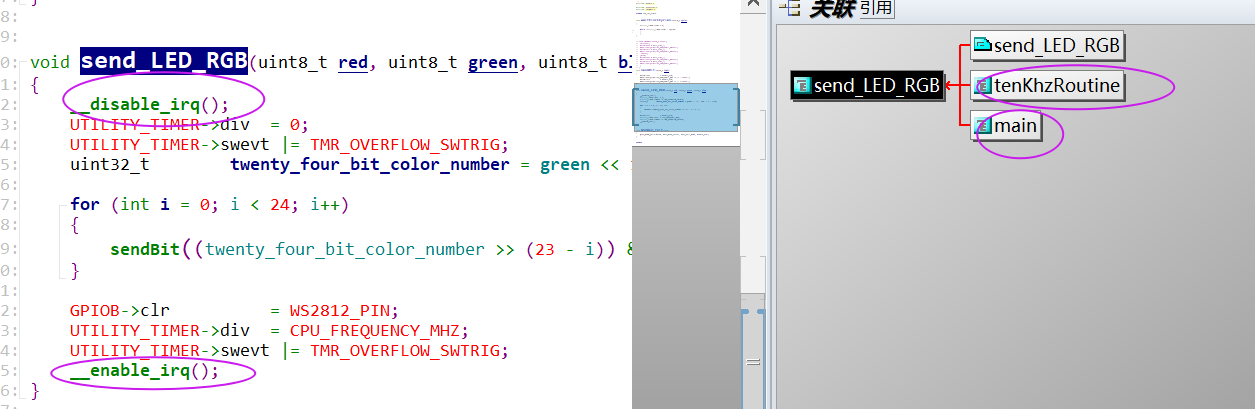Select the white send_LED_RGB child node
The height and width of the screenshot is (409, 1255).
tap(1047, 45)
